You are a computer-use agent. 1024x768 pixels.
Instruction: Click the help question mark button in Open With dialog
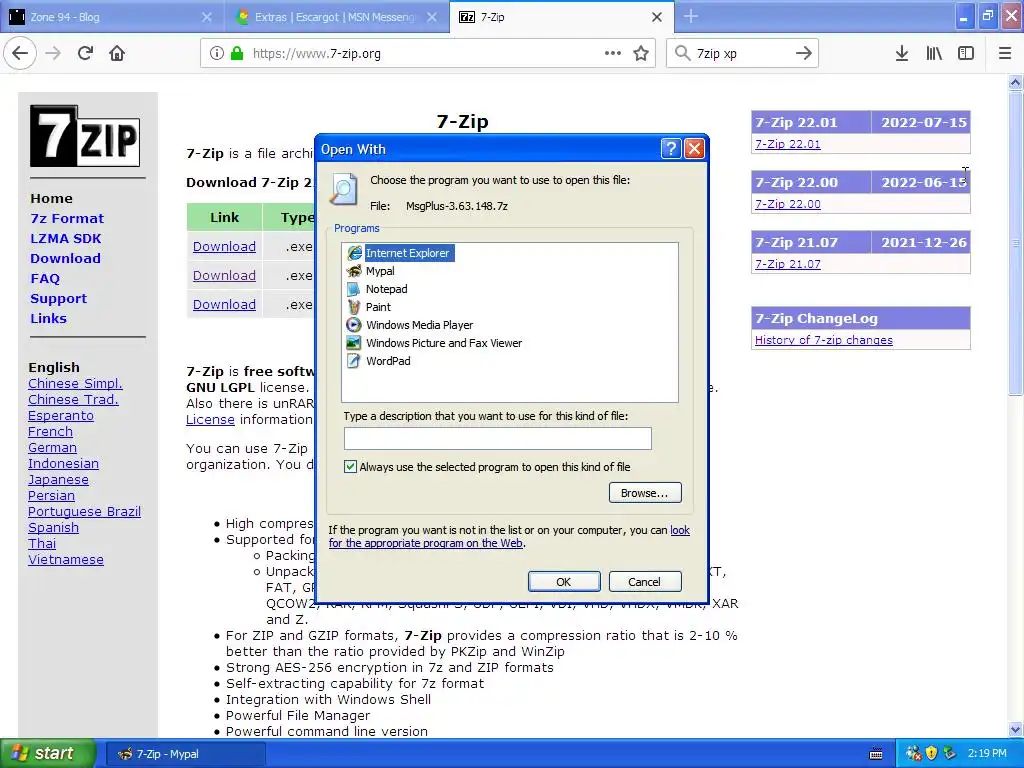(x=671, y=149)
